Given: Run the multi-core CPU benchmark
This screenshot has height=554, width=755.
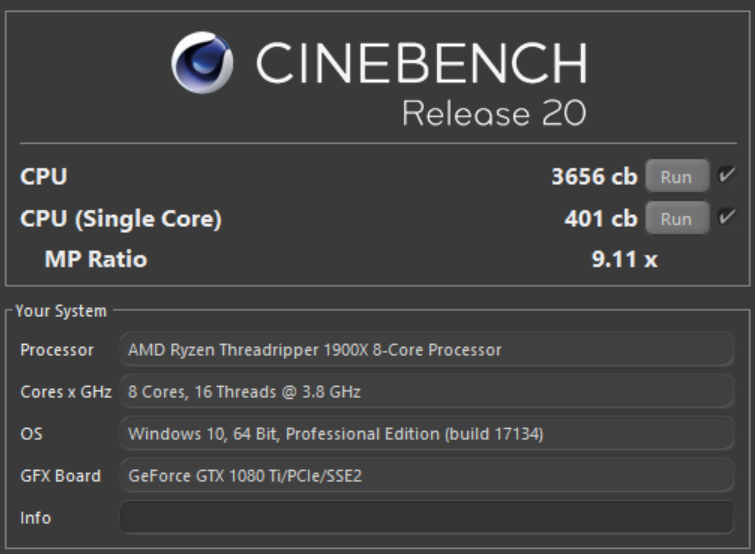Looking at the screenshot, I should coord(676,177).
